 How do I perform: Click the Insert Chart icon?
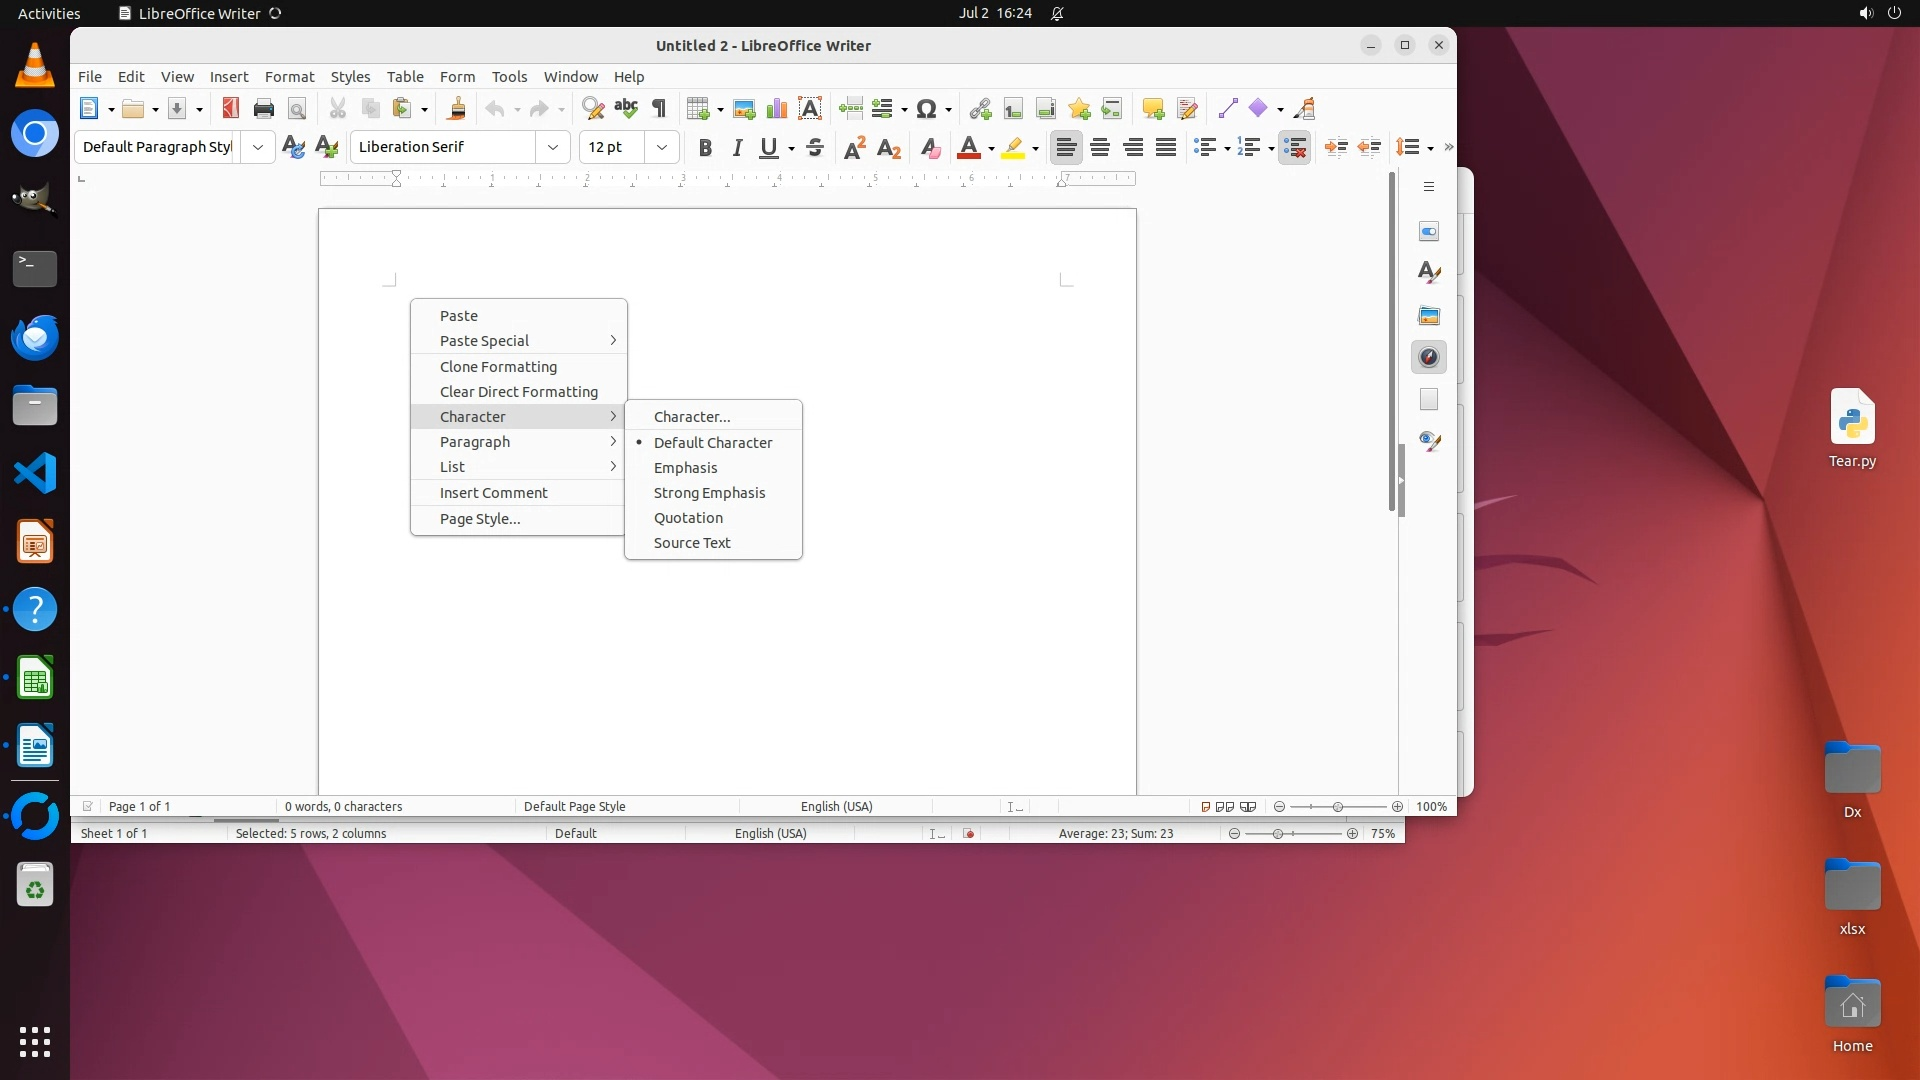777,109
